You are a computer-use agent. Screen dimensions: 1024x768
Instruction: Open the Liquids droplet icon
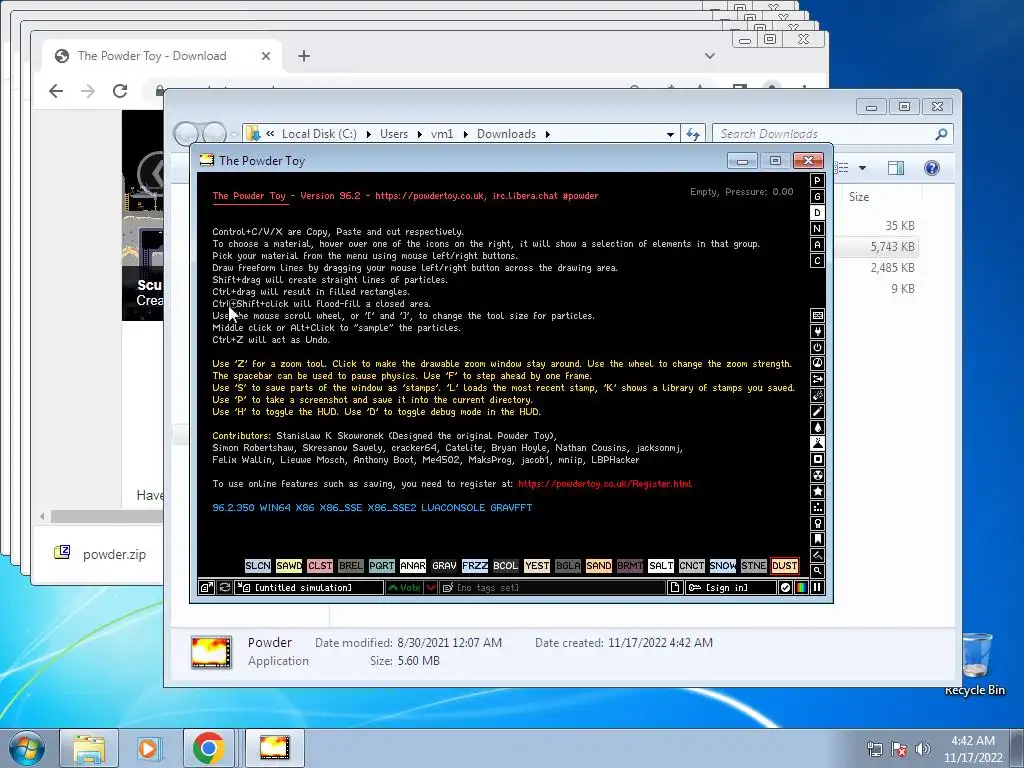817,428
